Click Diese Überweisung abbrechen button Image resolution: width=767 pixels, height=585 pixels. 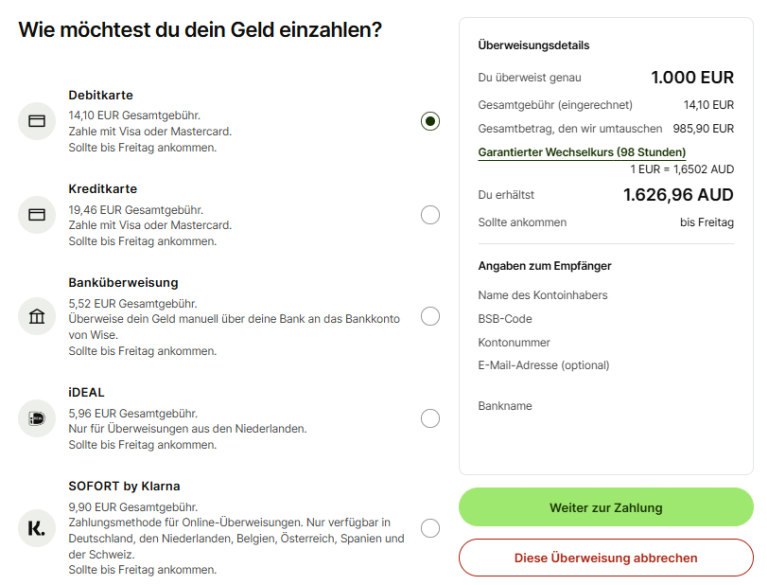click(x=606, y=558)
